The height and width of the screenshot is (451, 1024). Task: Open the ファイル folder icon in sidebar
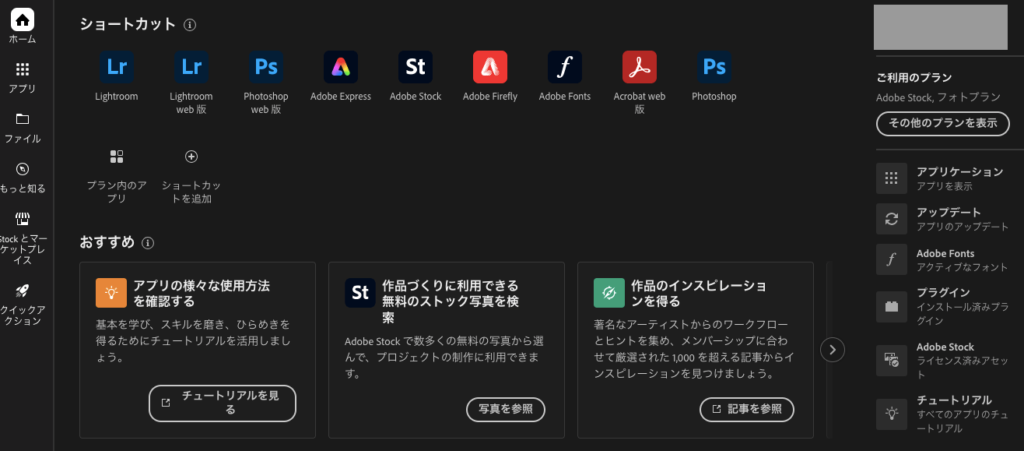coord(22,119)
